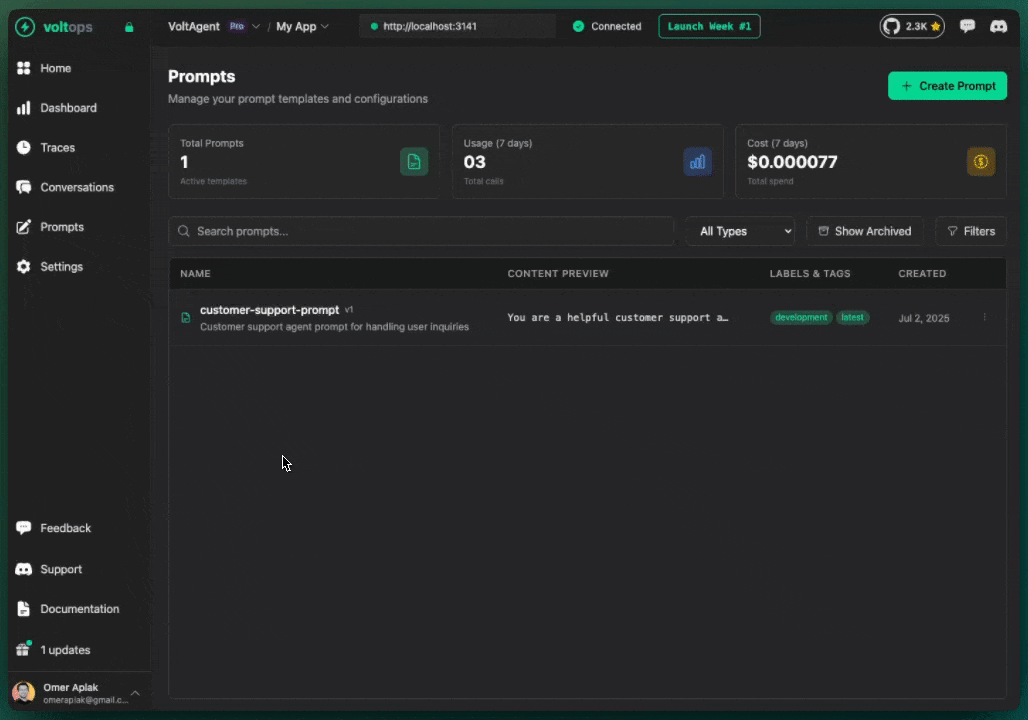Viewport: 1028px width, 720px height.
Task: Open the Feedback link
Action: pyautogui.click(x=66, y=528)
